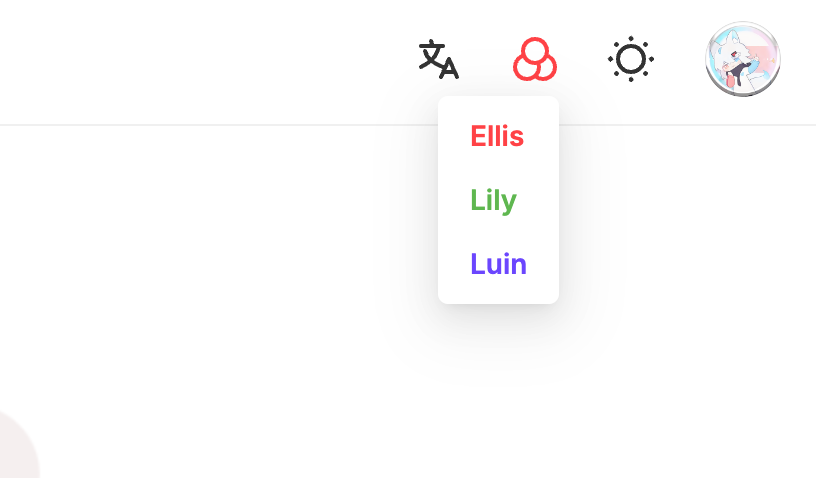Screen dimensions: 816x478
Task: Apply the green Lily color scheme
Action: pos(493,200)
